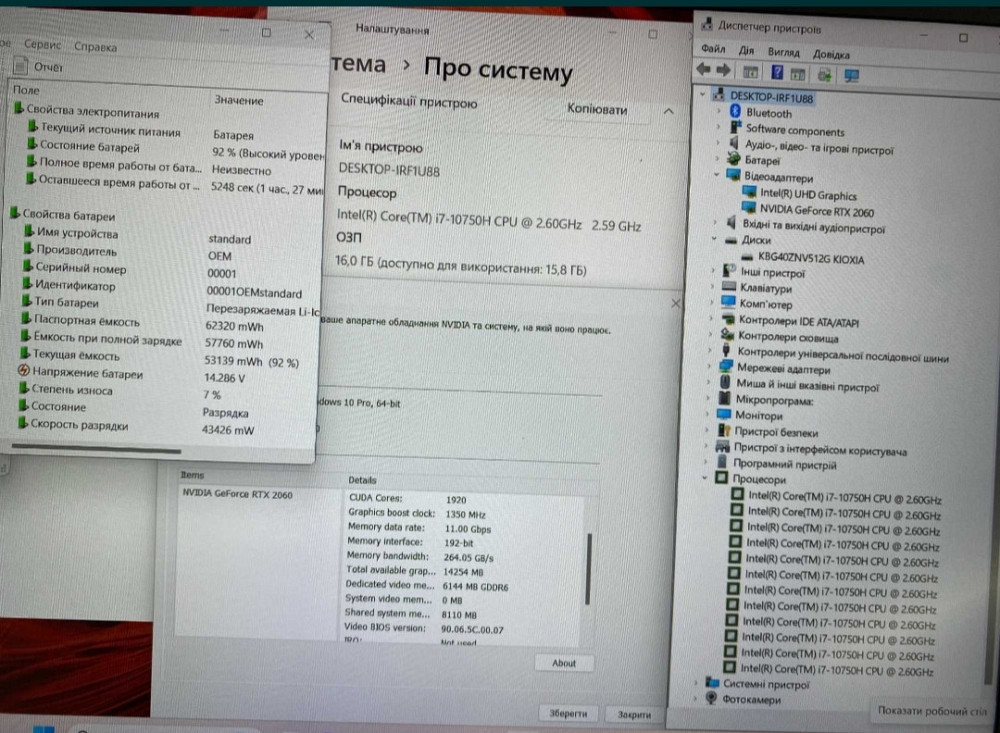
Task: Click the Копіювати button
Action: coord(597,109)
